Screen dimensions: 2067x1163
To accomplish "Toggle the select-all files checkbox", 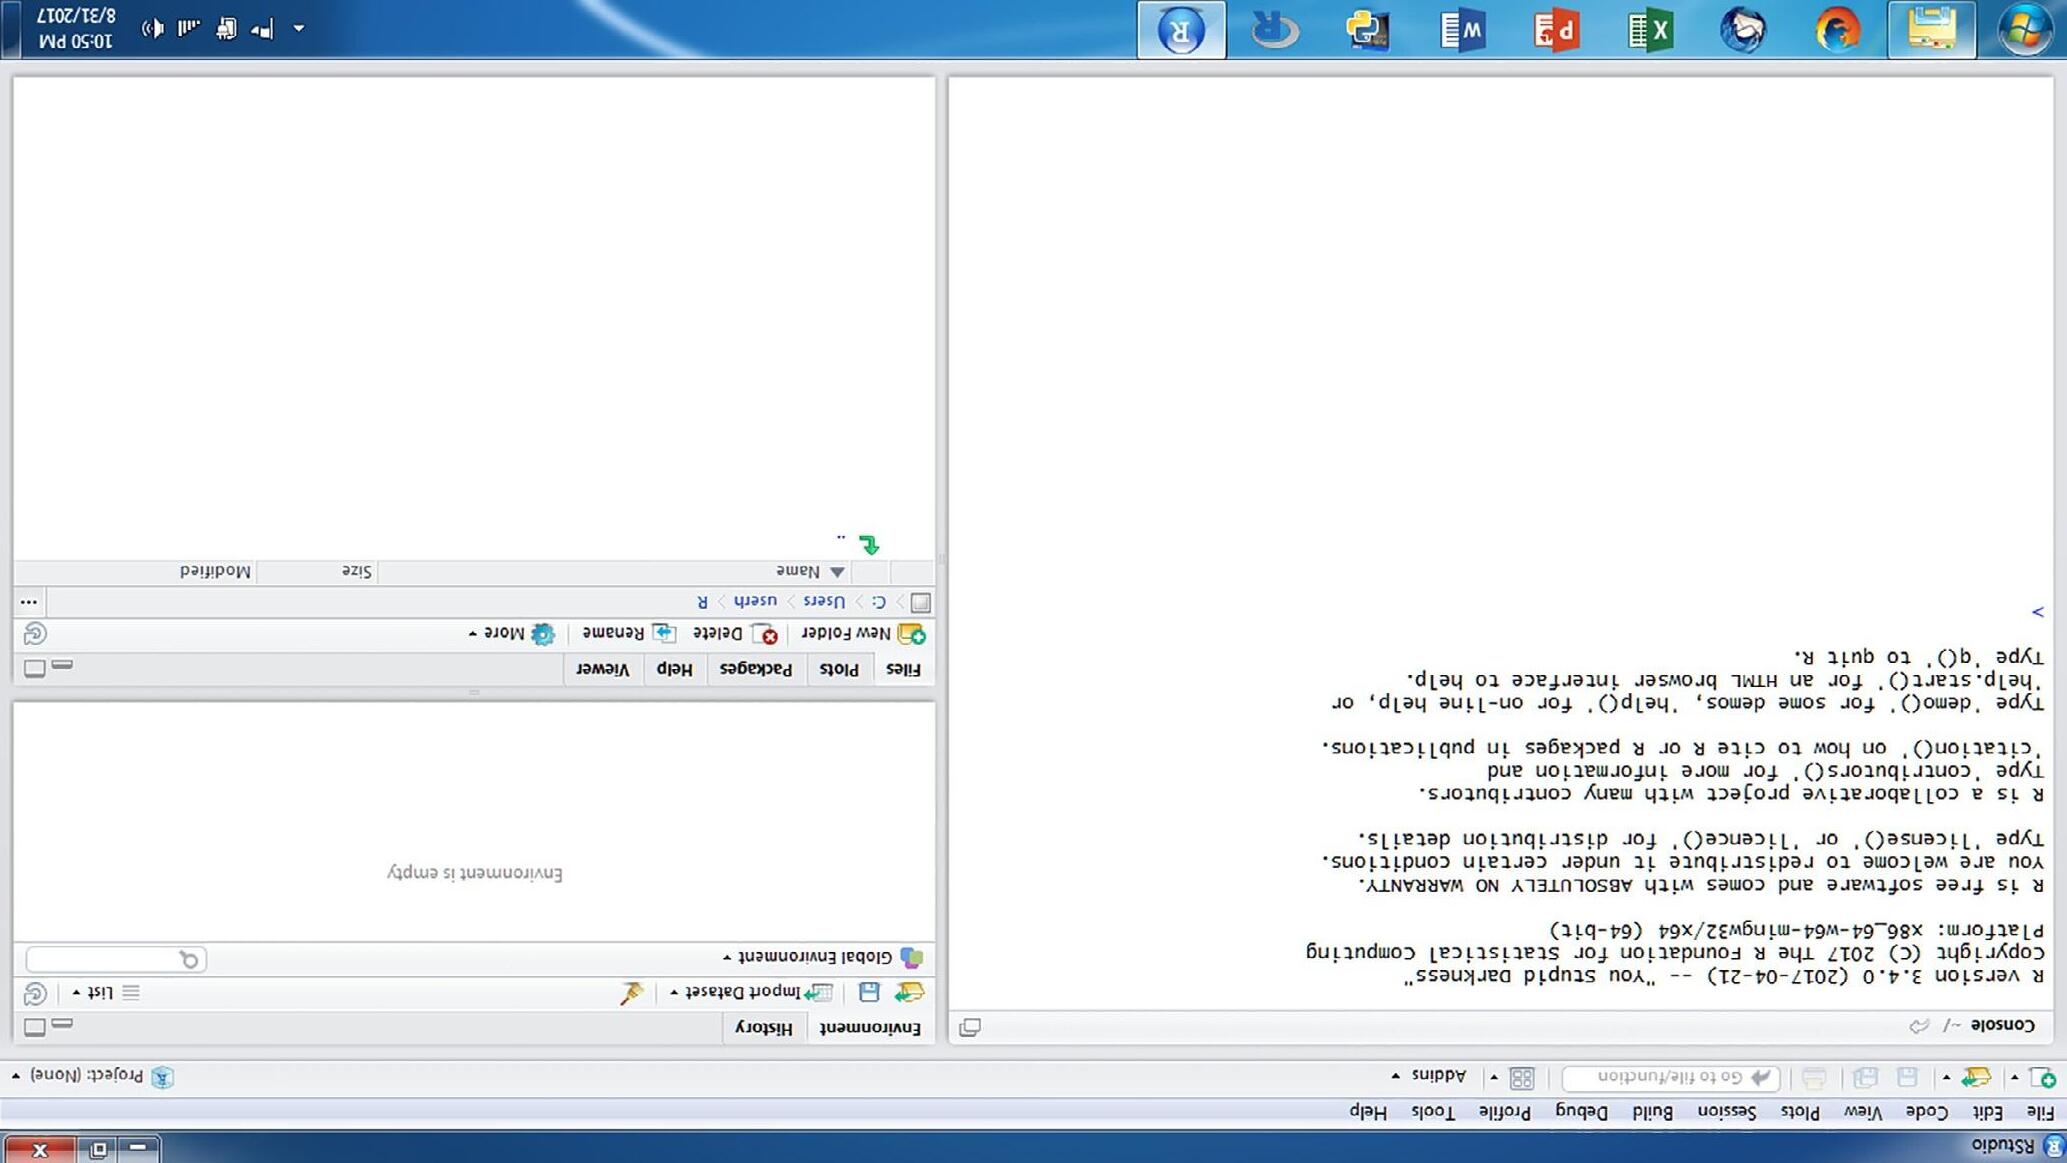I will tap(921, 602).
